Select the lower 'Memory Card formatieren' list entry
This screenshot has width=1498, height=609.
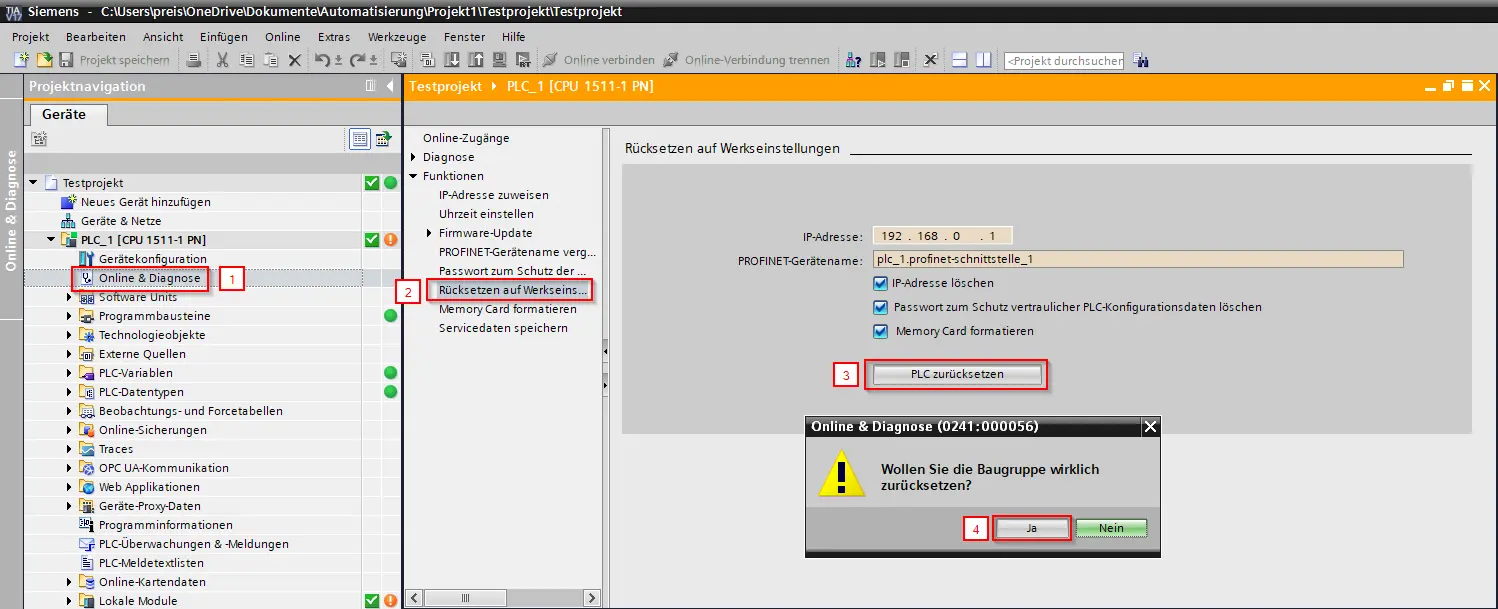(508, 309)
